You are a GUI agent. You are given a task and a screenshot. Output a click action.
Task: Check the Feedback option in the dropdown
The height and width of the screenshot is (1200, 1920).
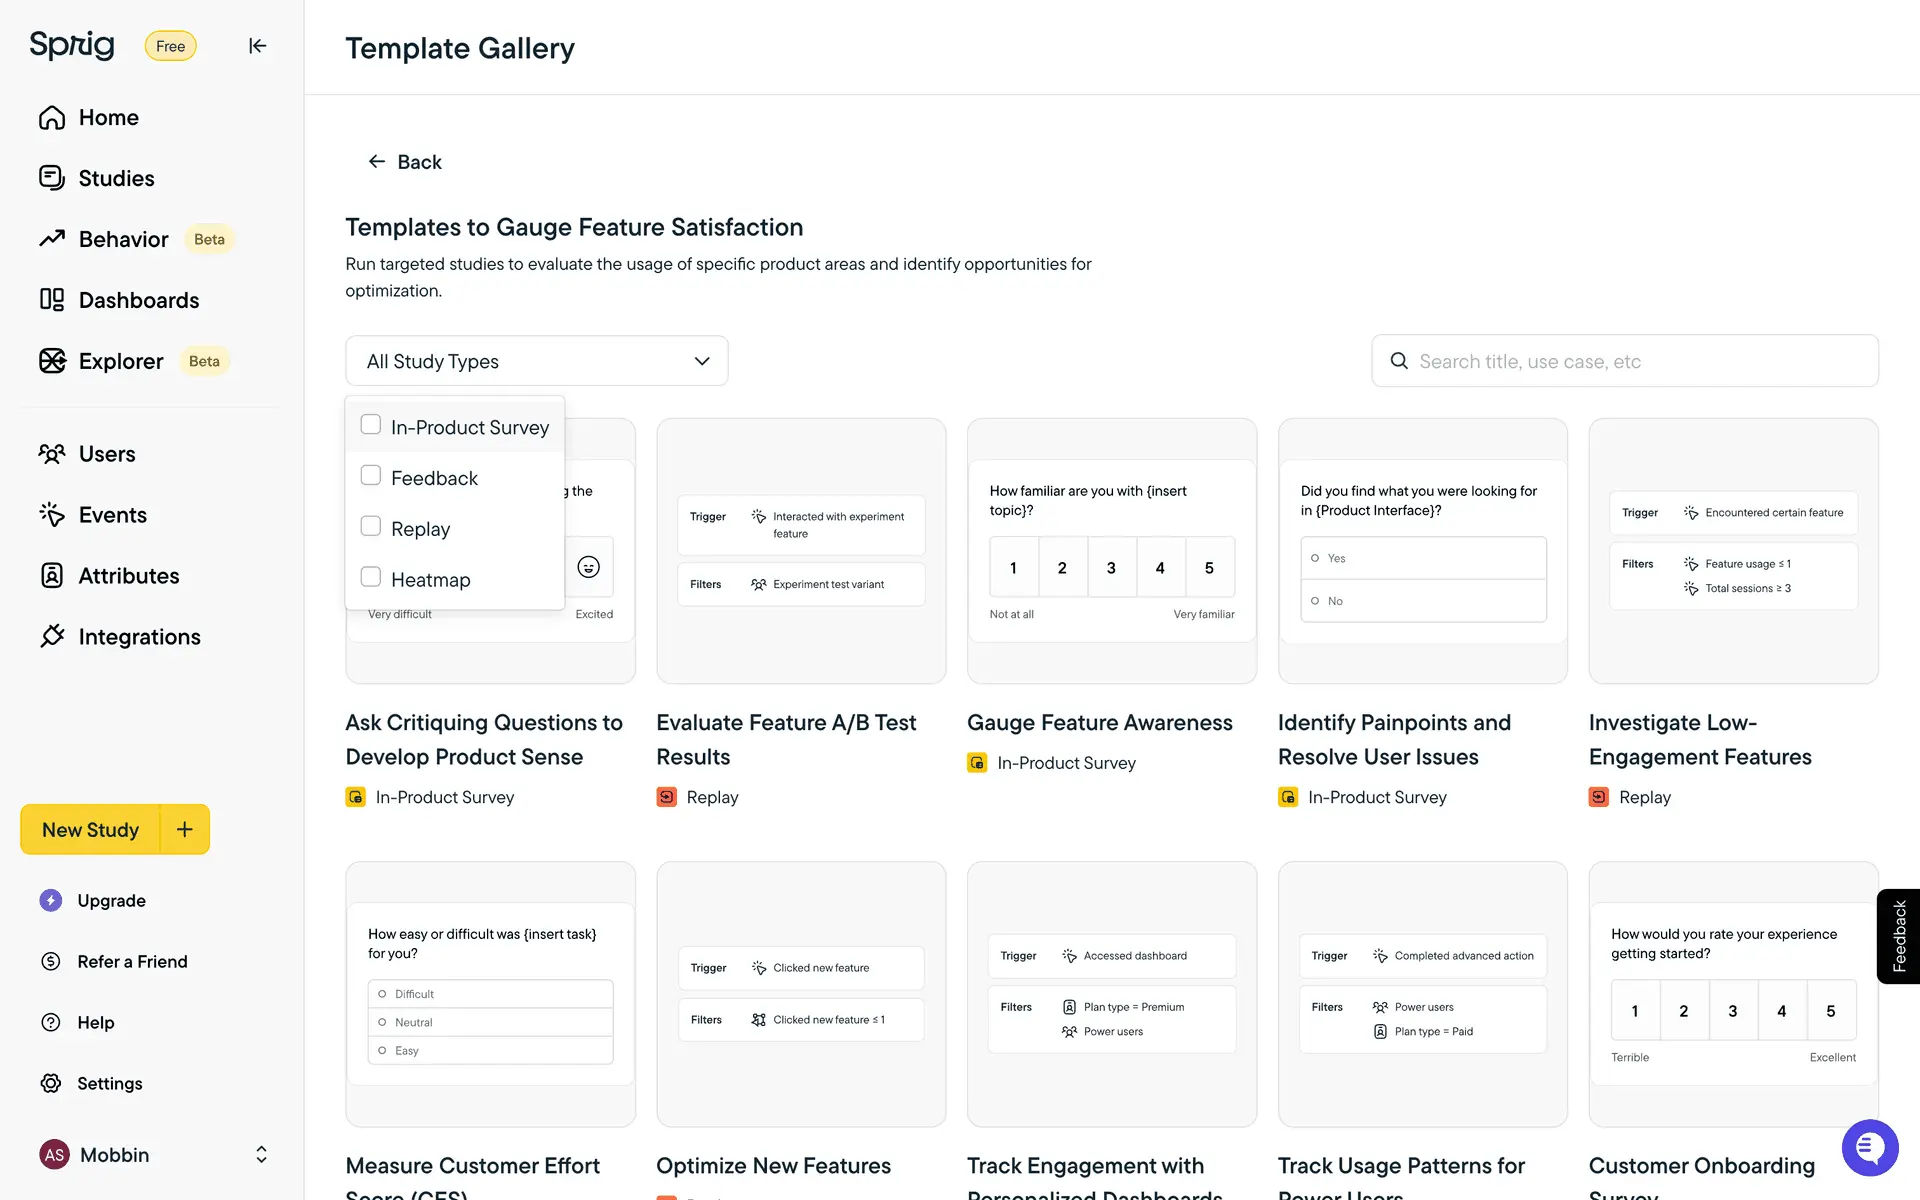click(371, 476)
